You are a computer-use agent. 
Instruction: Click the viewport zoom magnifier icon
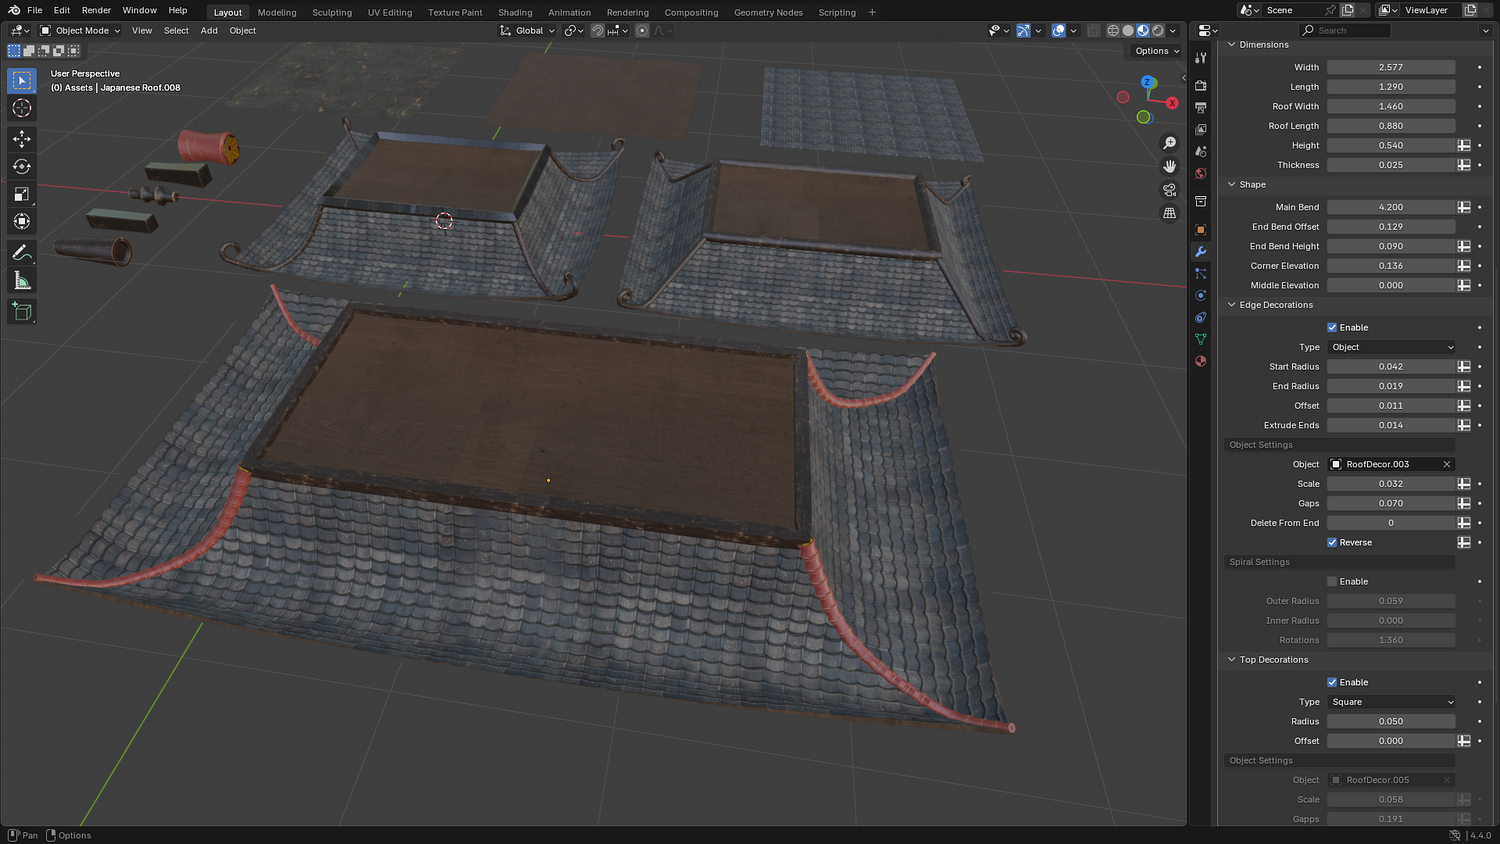click(x=1169, y=143)
